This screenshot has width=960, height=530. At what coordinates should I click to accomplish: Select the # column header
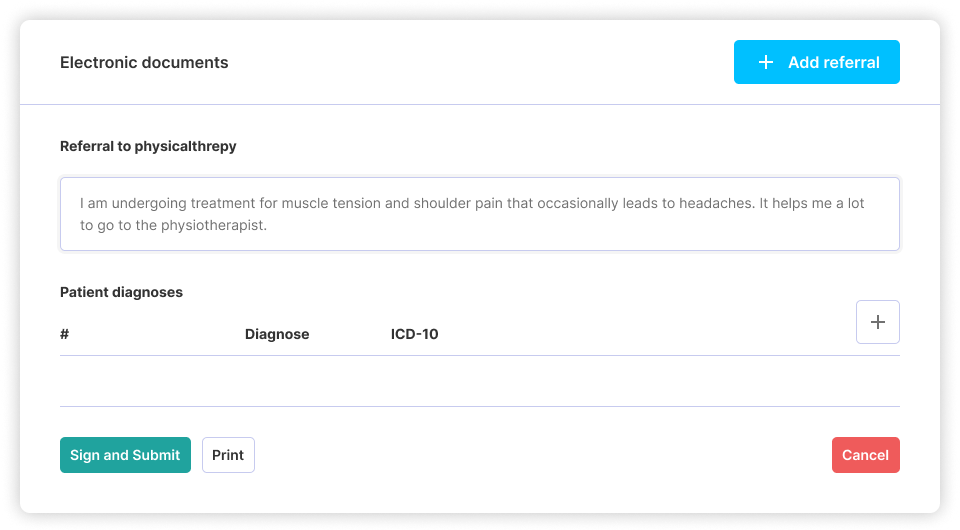pyautogui.click(x=64, y=334)
